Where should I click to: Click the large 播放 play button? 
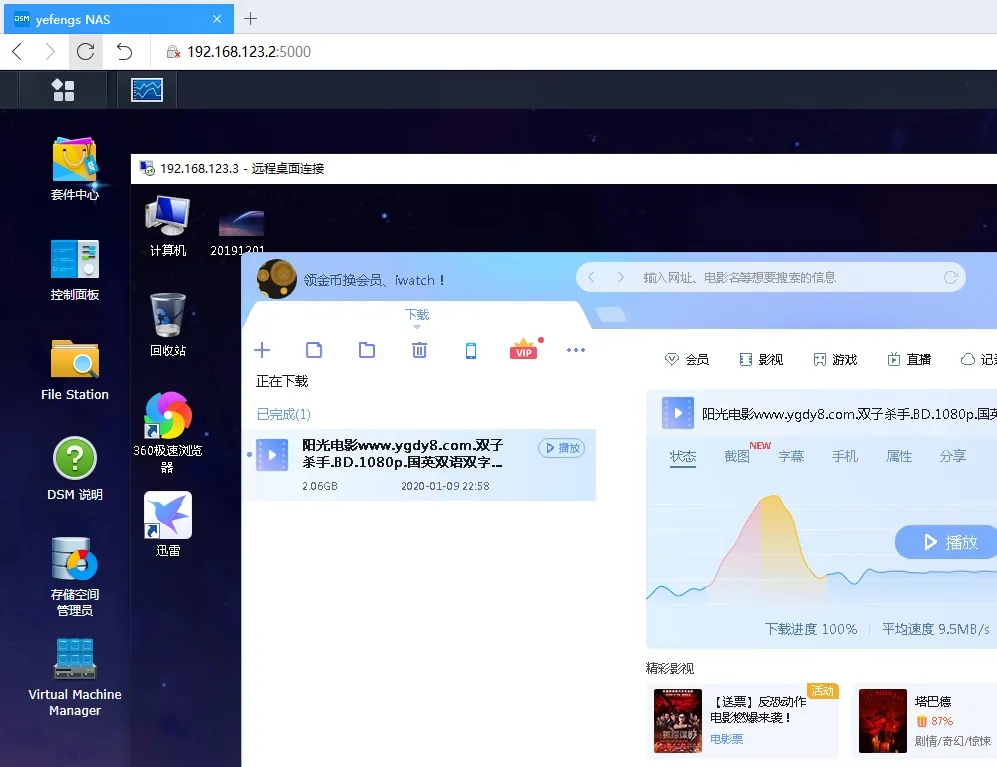point(946,542)
